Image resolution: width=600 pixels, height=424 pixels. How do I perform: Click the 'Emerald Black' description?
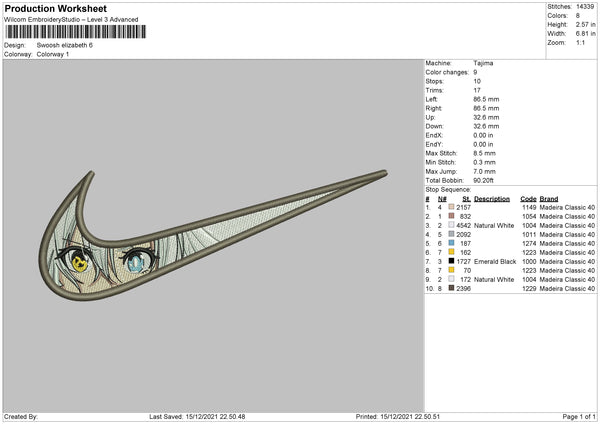[x=495, y=261]
